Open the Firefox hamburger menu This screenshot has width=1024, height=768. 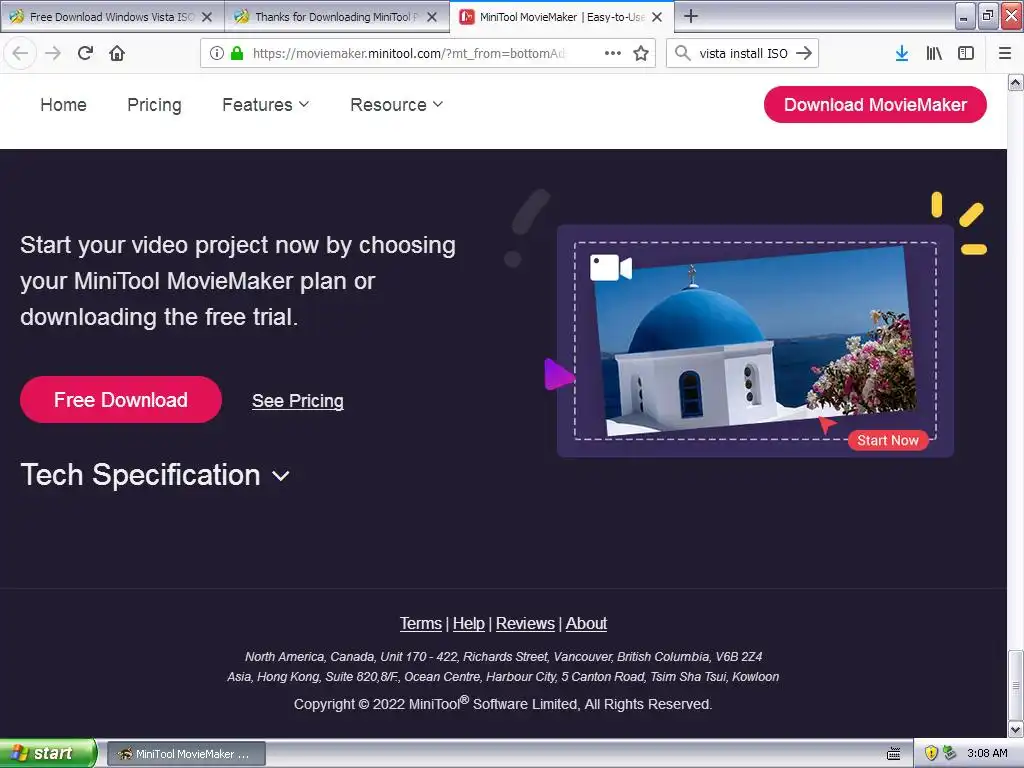1005,53
